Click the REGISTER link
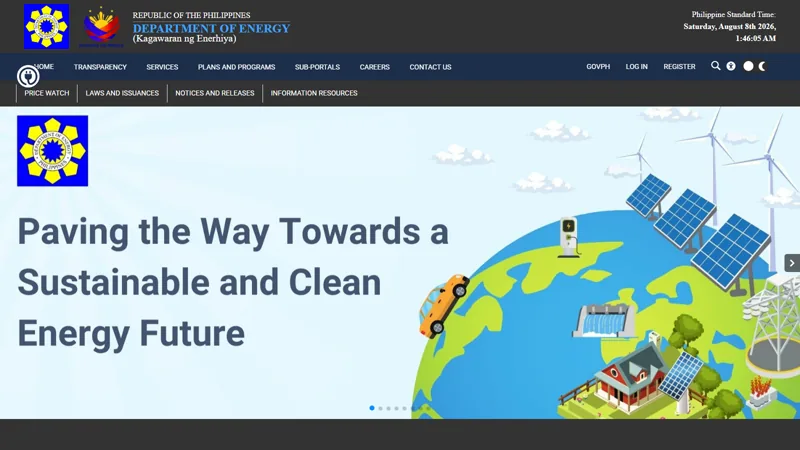 point(680,67)
